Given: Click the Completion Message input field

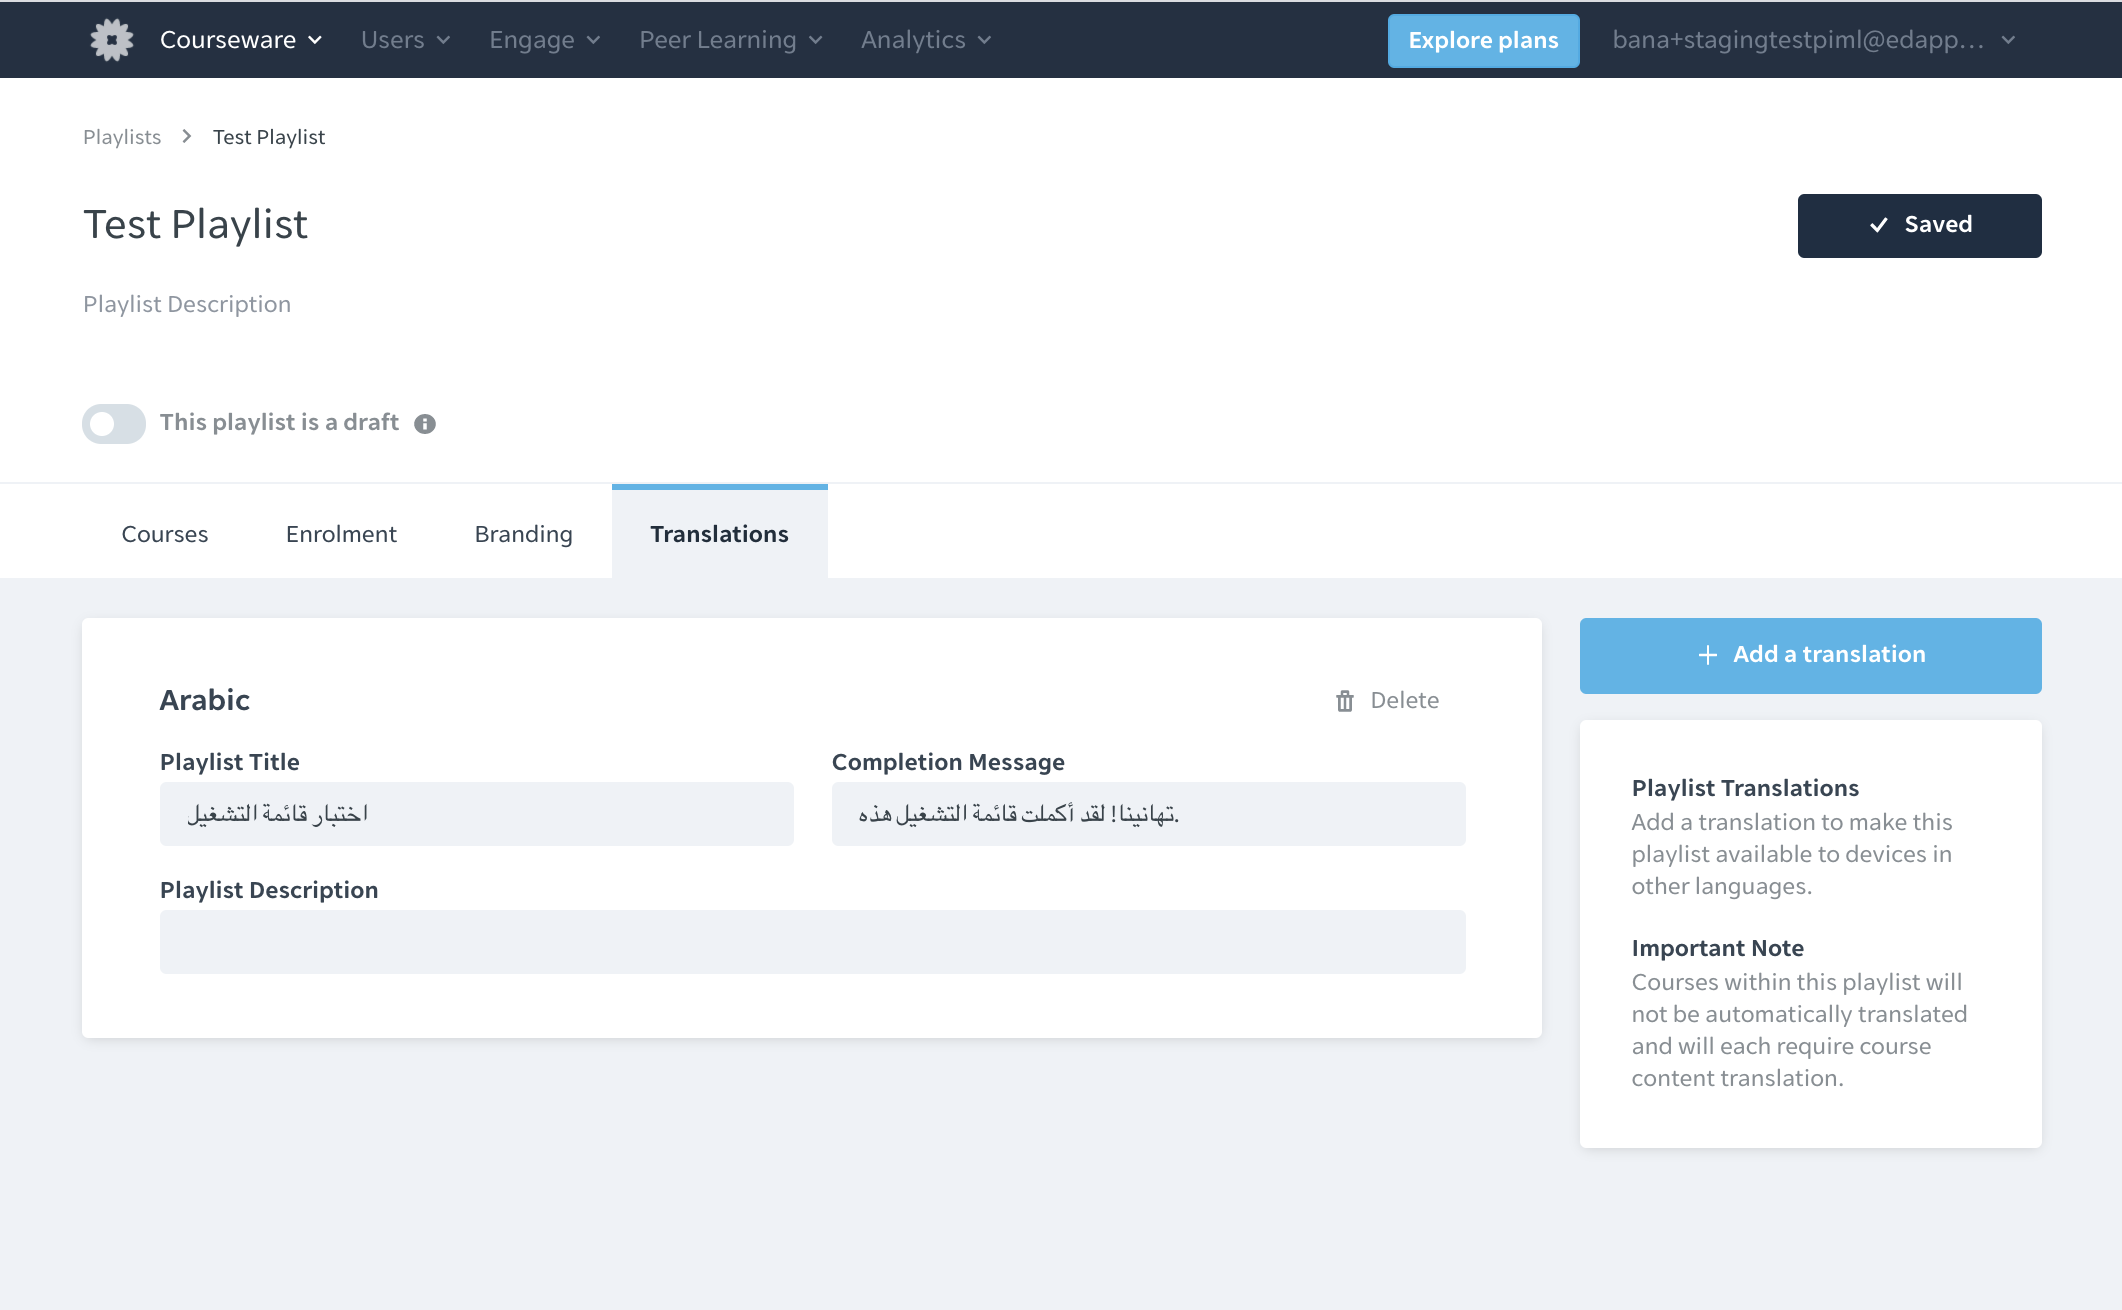Looking at the screenshot, I should tap(1148, 814).
